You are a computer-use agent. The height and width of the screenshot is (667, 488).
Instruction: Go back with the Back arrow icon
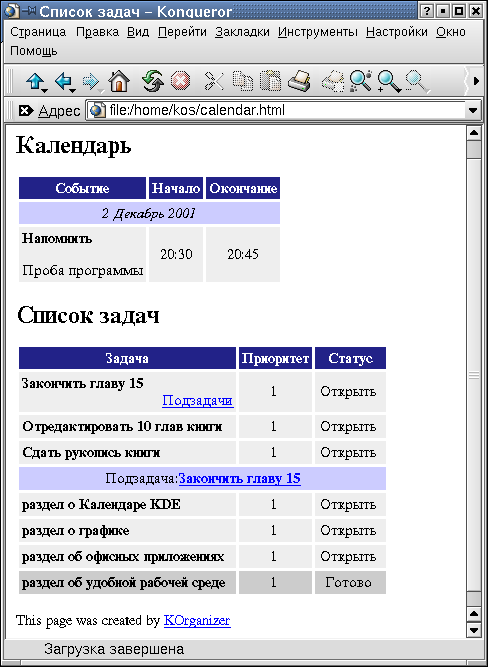tap(63, 80)
